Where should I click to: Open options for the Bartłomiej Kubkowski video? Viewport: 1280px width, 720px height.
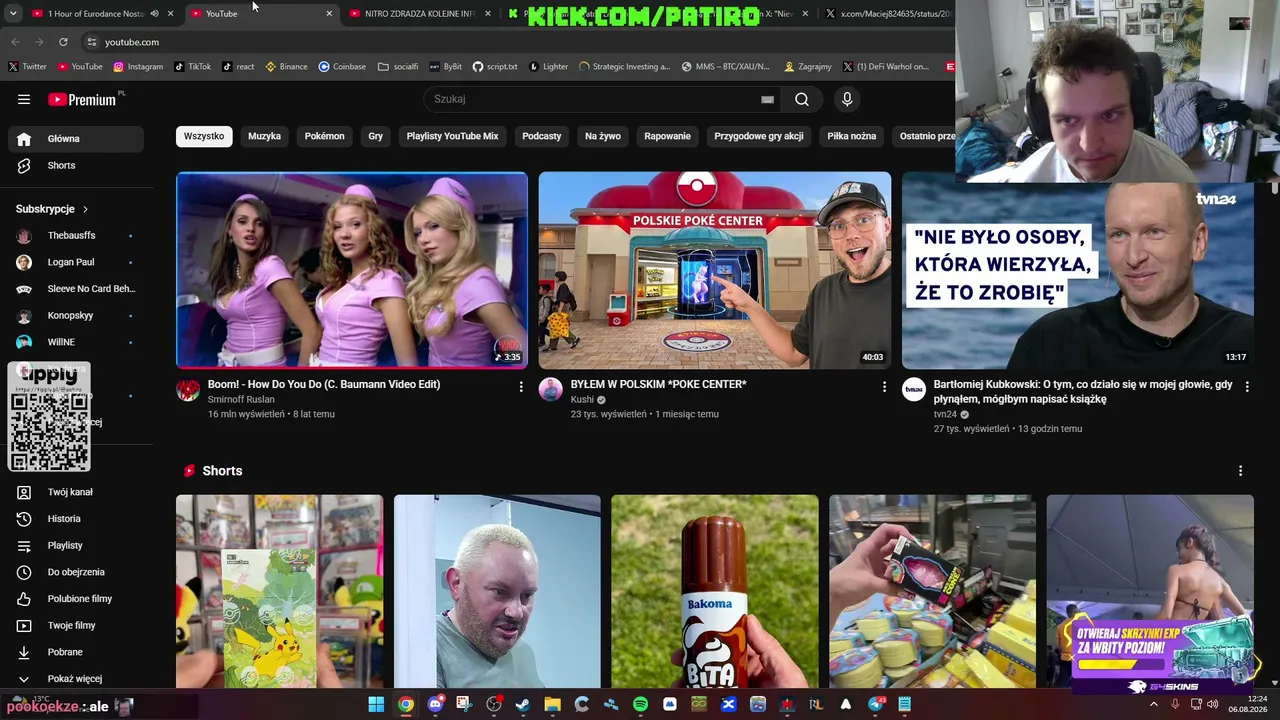1246,386
